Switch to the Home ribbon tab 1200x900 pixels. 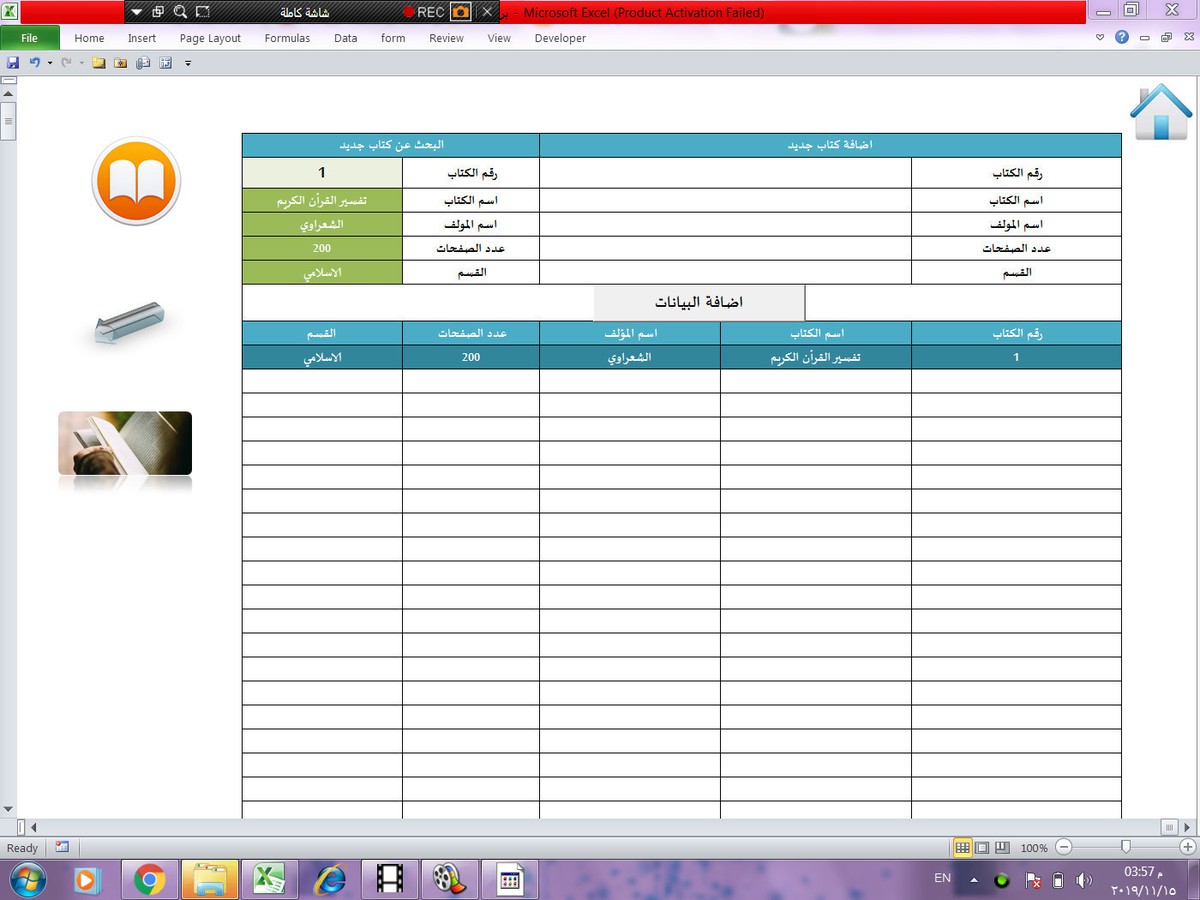[89, 38]
